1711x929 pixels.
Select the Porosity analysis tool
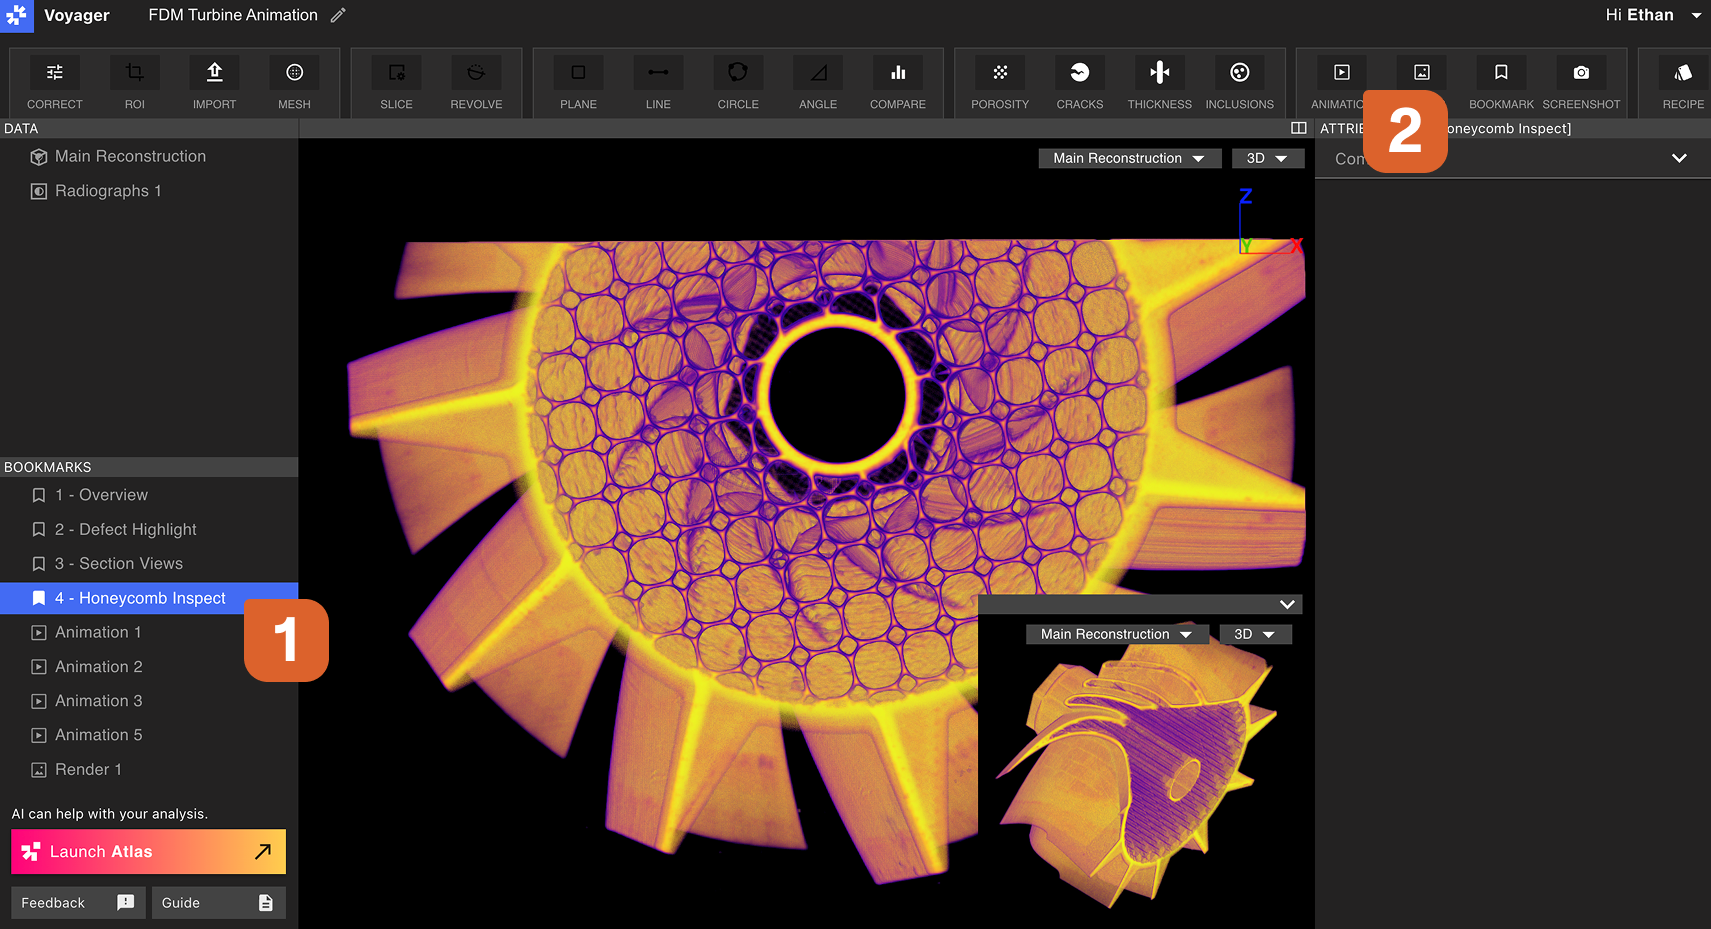(999, 82)
